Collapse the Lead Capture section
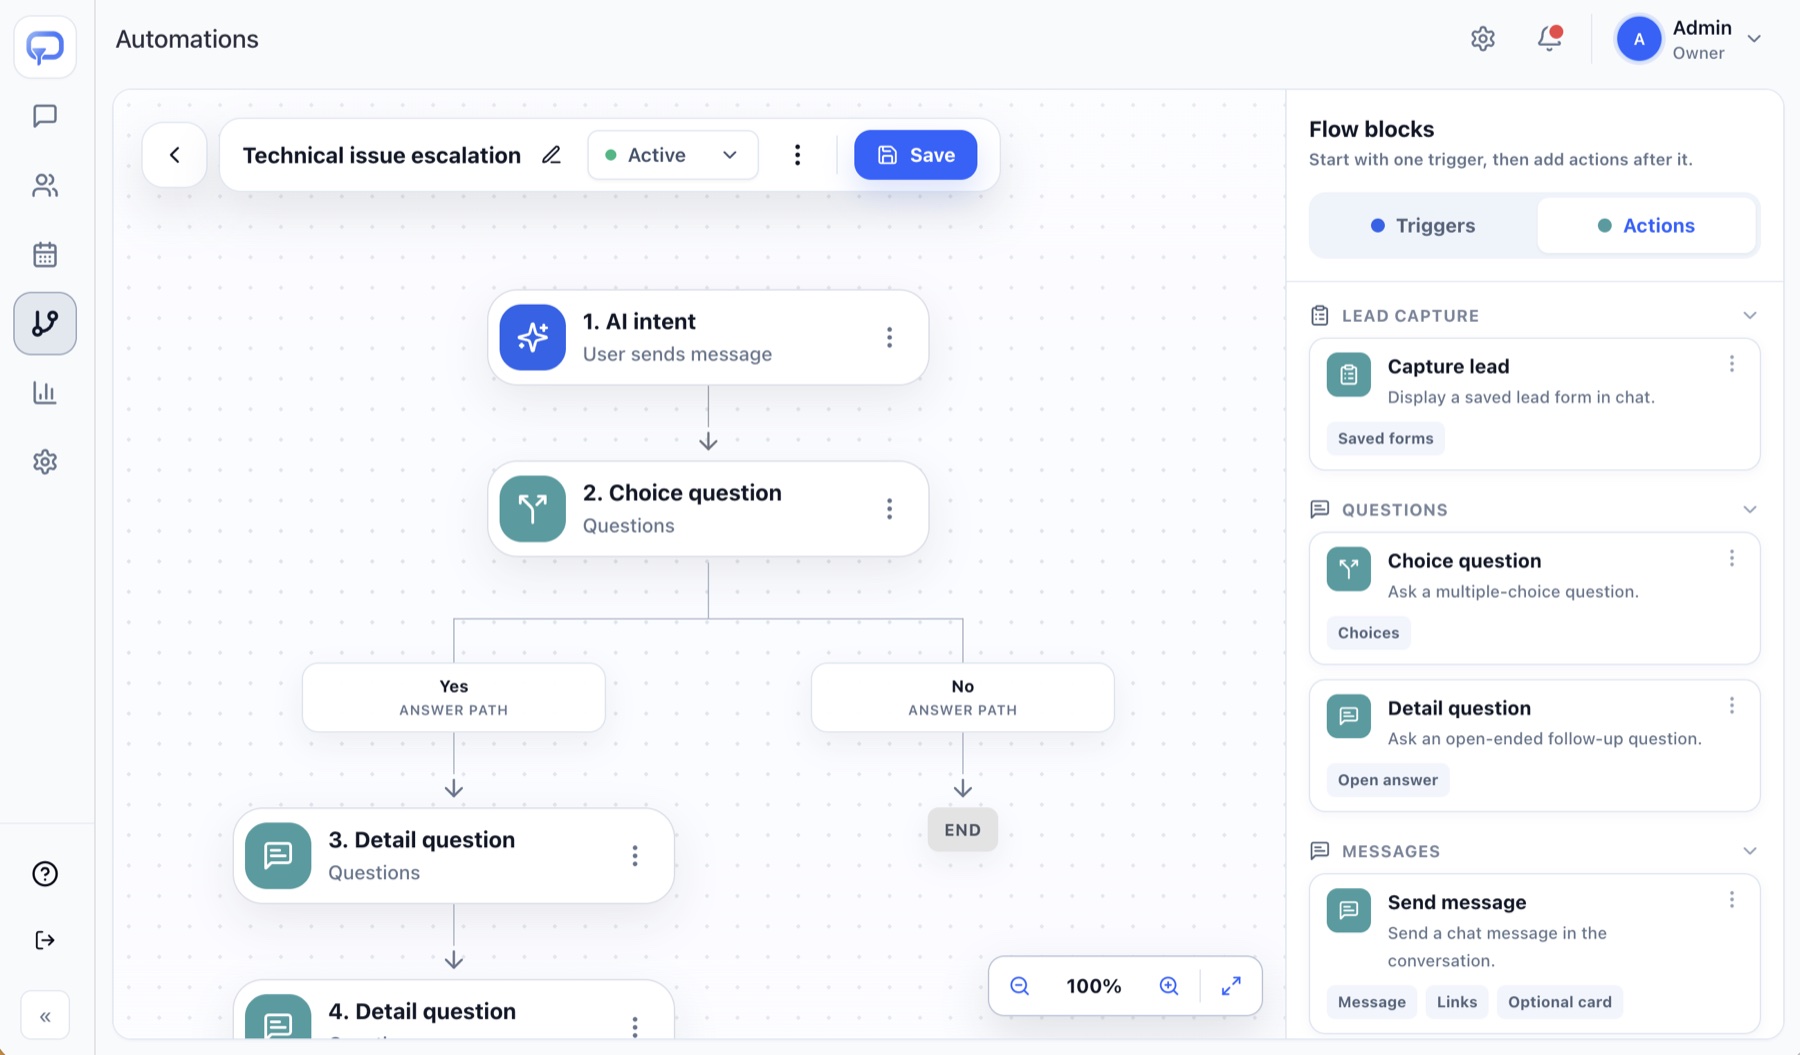This screenshot has height=1055, width=1800. (x=1750, y=316)
